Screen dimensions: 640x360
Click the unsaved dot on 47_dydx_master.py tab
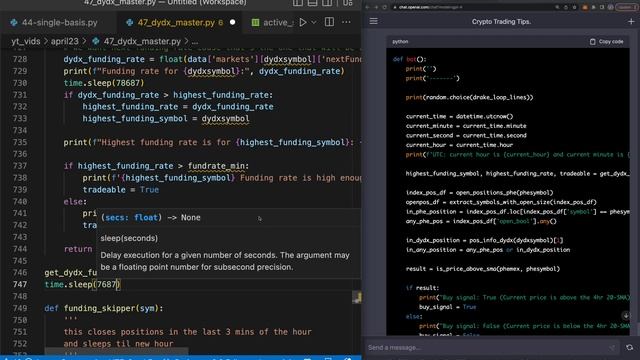233,22
